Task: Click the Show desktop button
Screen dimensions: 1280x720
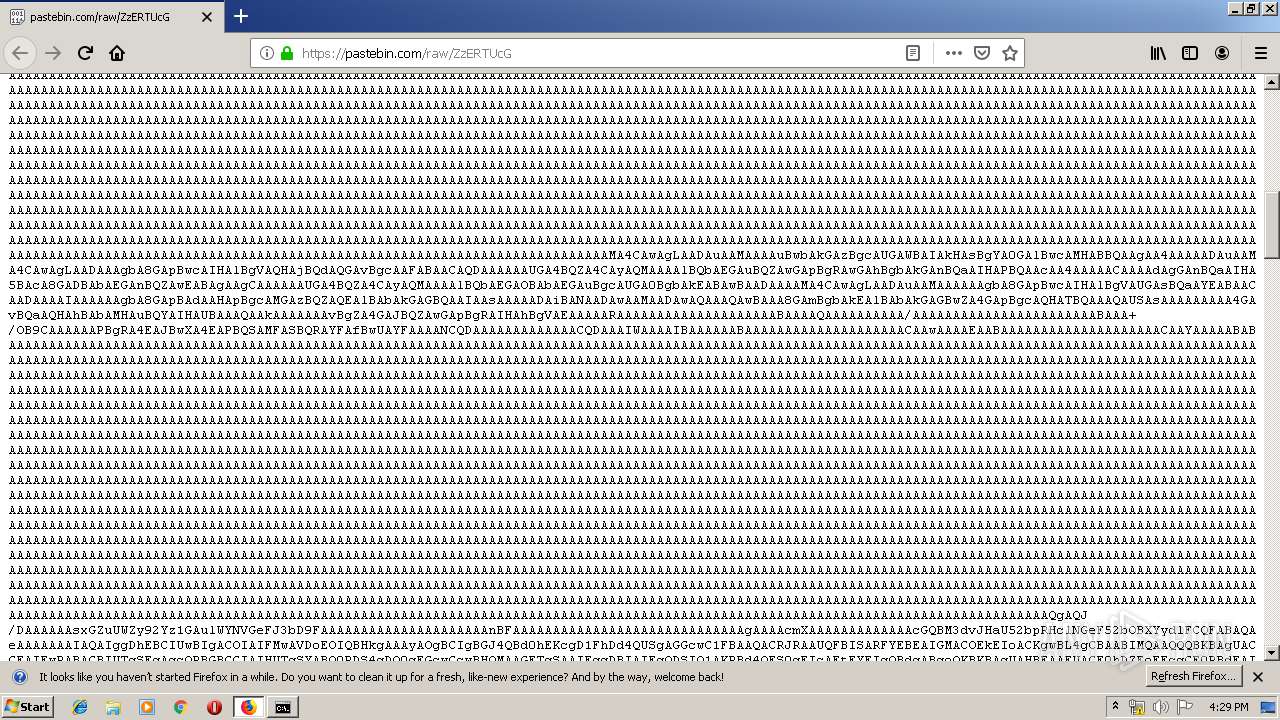Action: 1268,707
